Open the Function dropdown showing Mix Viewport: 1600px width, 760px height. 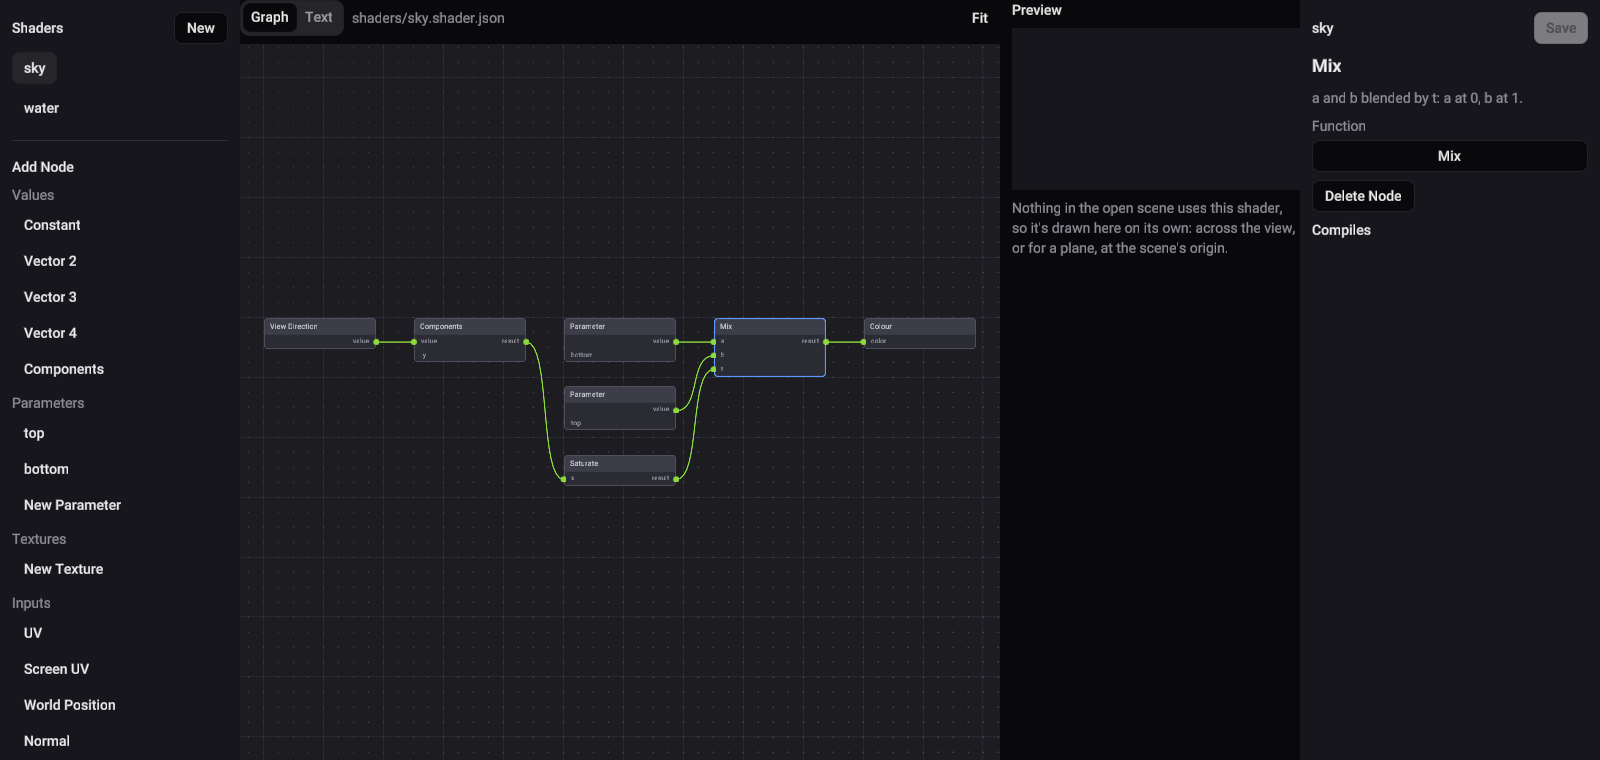tap(1449, 156)
